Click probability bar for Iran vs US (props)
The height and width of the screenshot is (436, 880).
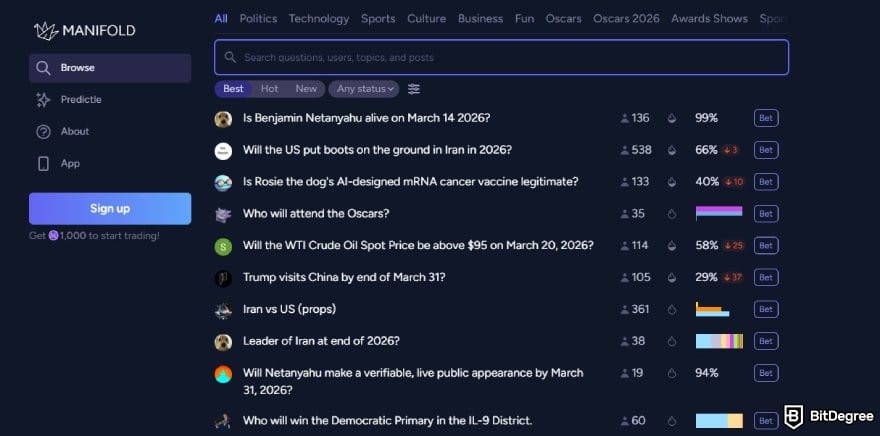713,309
